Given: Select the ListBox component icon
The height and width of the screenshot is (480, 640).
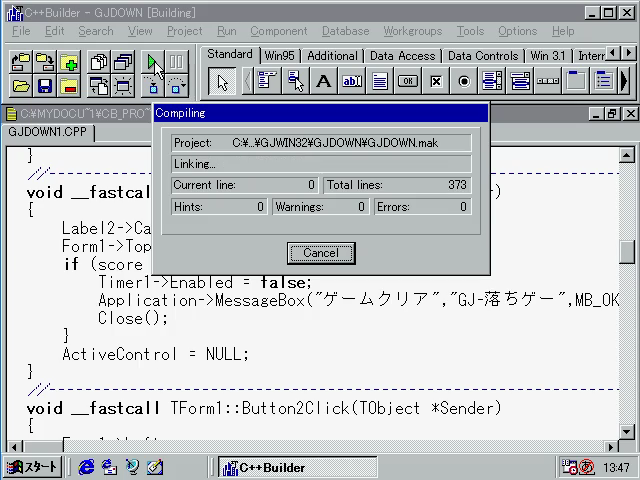Looking at the screenshot, I should click(492, 81).
